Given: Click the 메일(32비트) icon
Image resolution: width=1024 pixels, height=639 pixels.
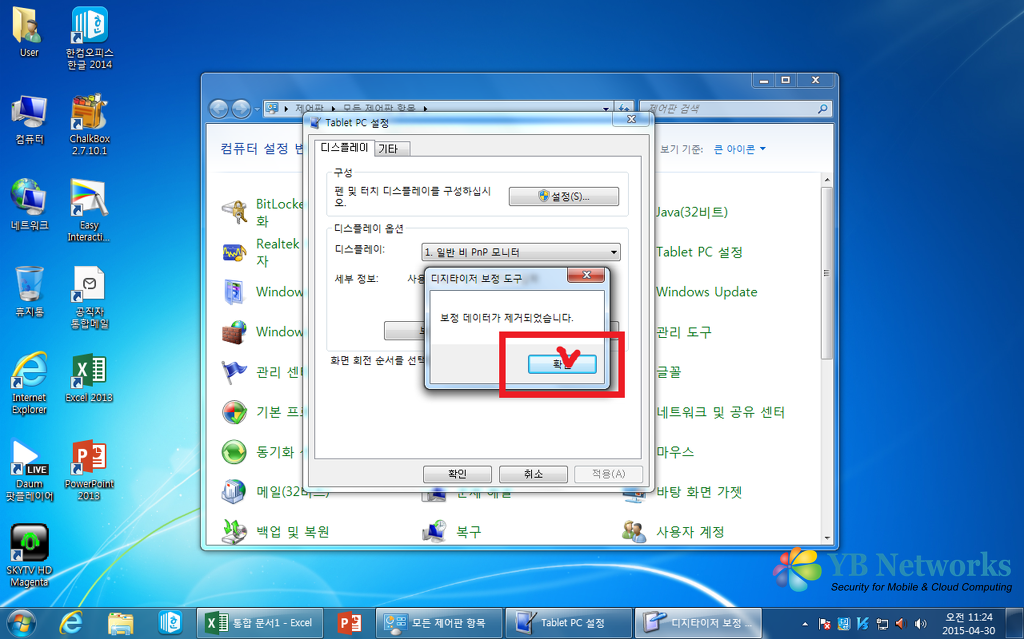Looking at the screenshot, I should (x=234, y=491).
